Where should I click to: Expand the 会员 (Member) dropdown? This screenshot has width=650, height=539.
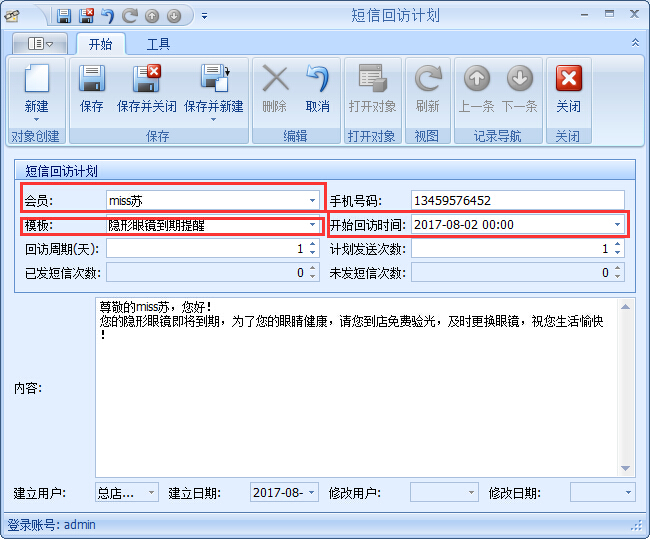click(x=313, y=201)
